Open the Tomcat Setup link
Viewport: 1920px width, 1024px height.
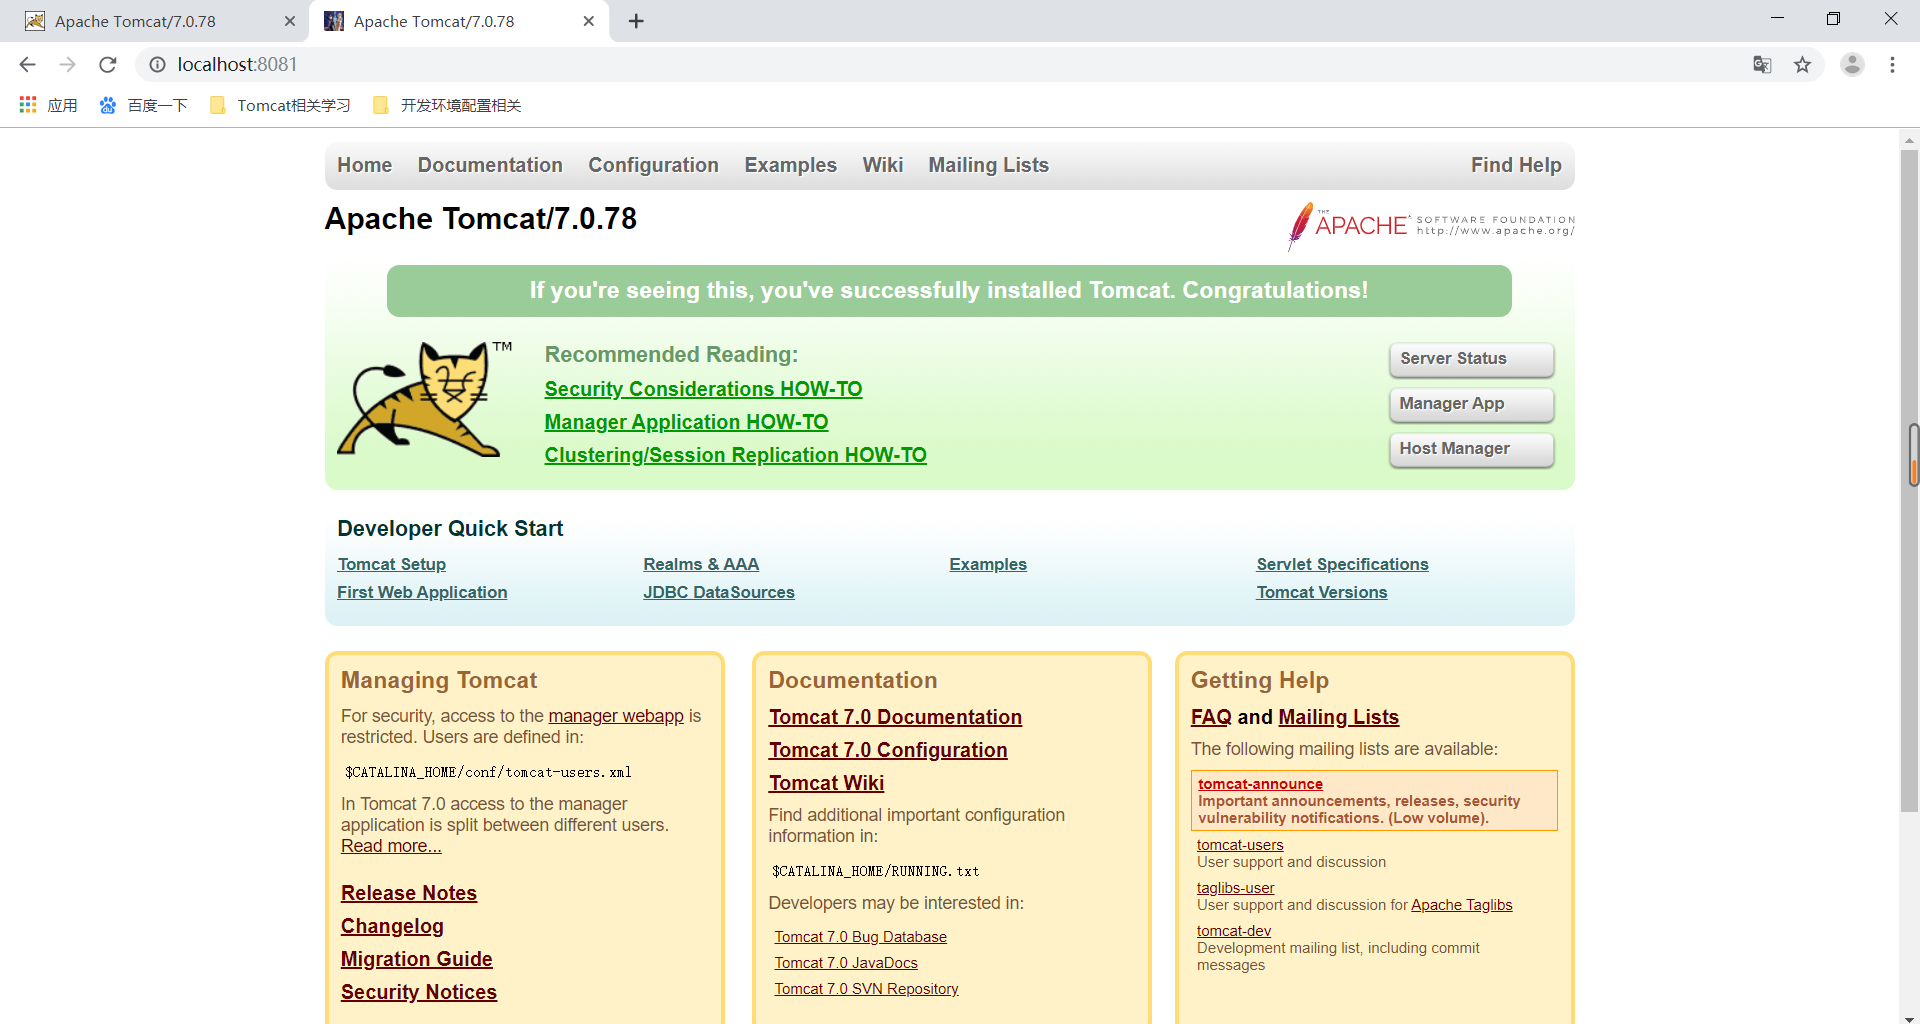[391, 564]
